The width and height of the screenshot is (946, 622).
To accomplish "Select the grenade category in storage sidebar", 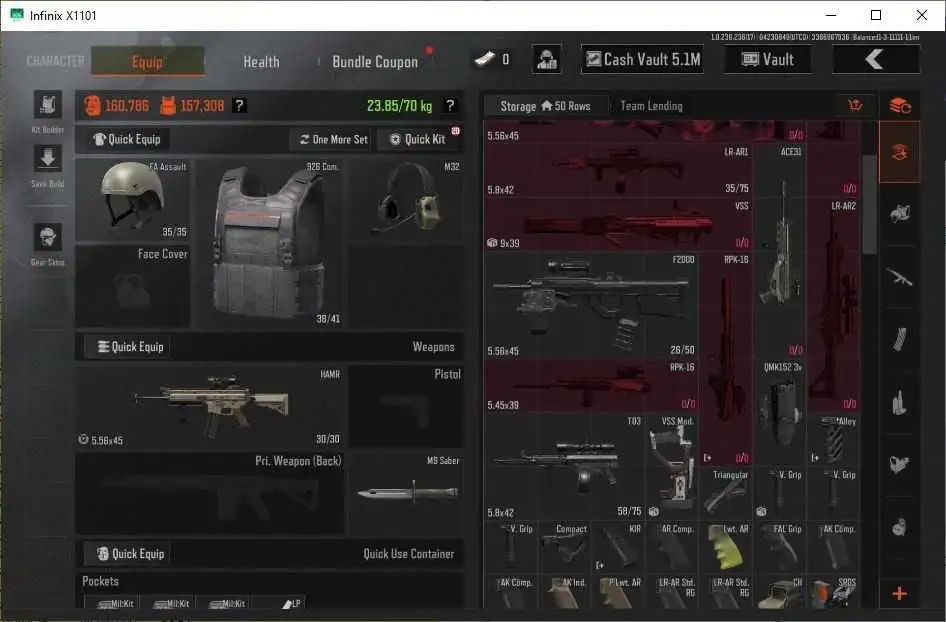I will pos(899,527).
